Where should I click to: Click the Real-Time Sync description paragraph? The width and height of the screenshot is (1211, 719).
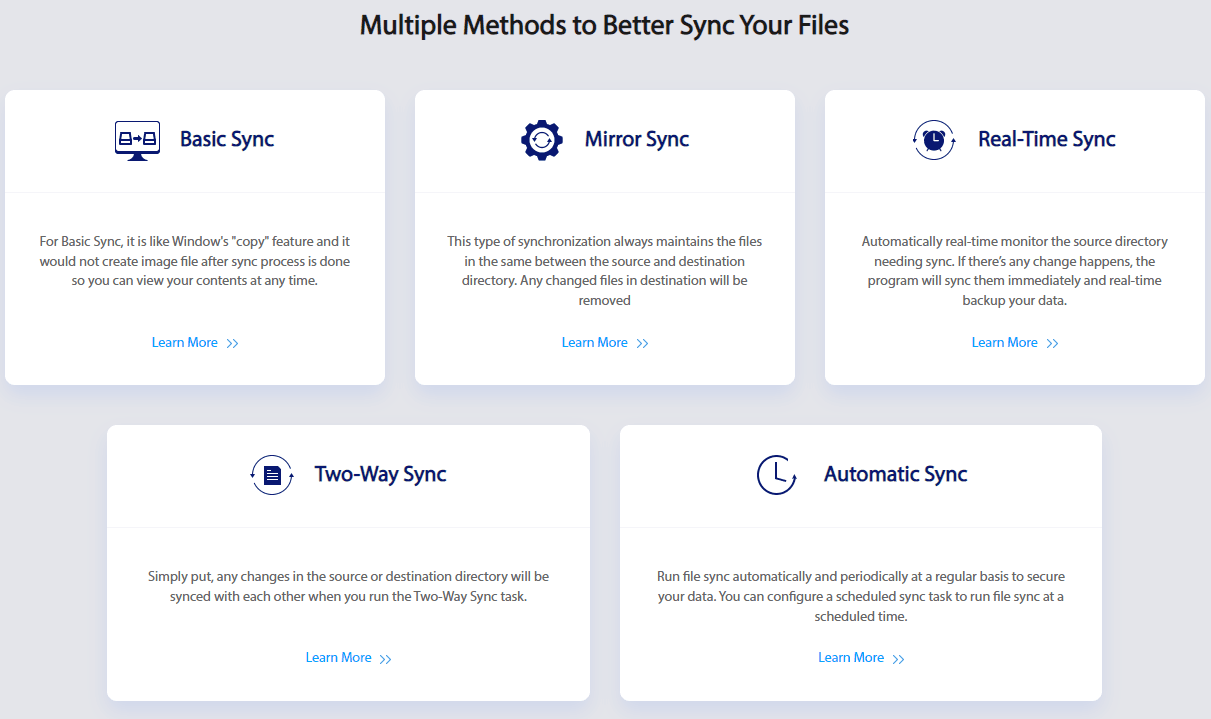coord(1015,271)
